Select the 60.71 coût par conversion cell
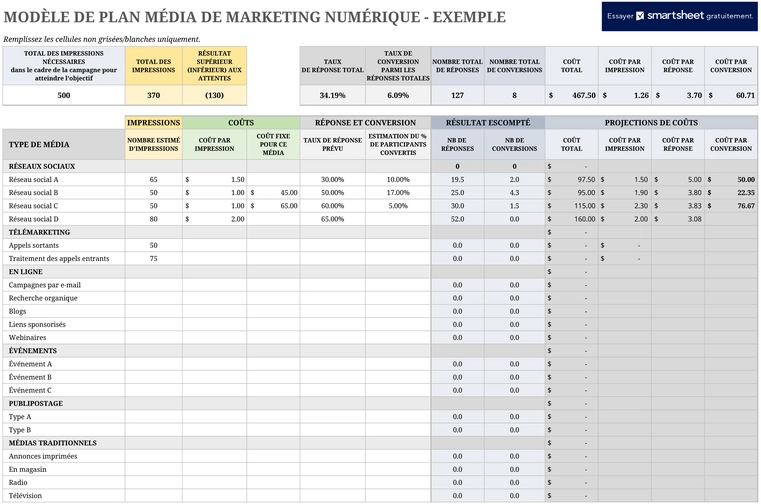This screenshot has width=761, height=504. coord(731,95)
